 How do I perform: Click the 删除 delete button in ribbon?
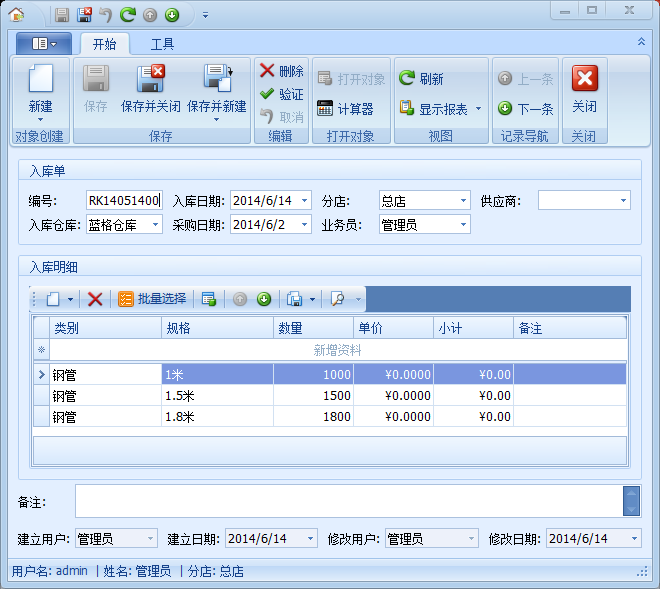tap(281, 71)
